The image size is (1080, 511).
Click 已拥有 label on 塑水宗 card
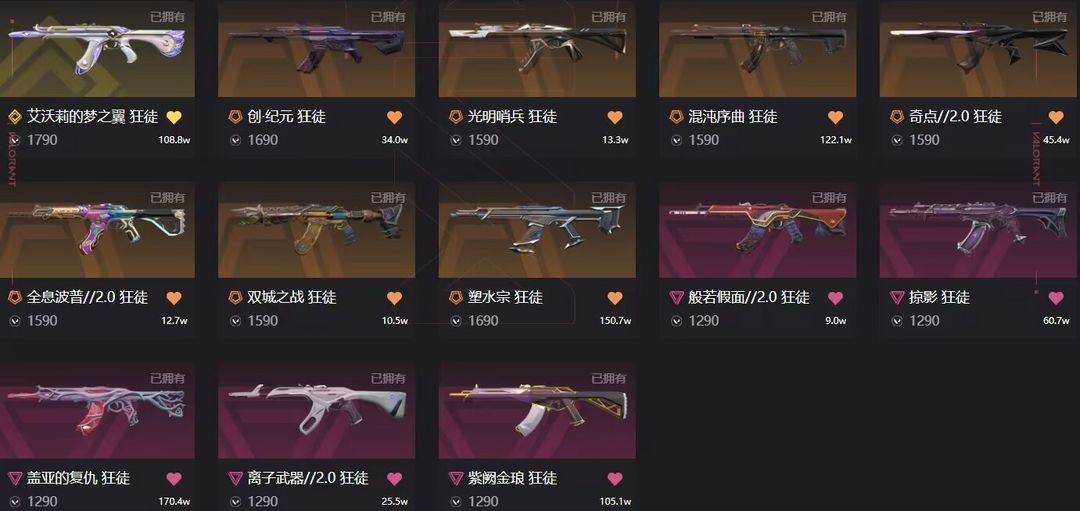point(609,198)
